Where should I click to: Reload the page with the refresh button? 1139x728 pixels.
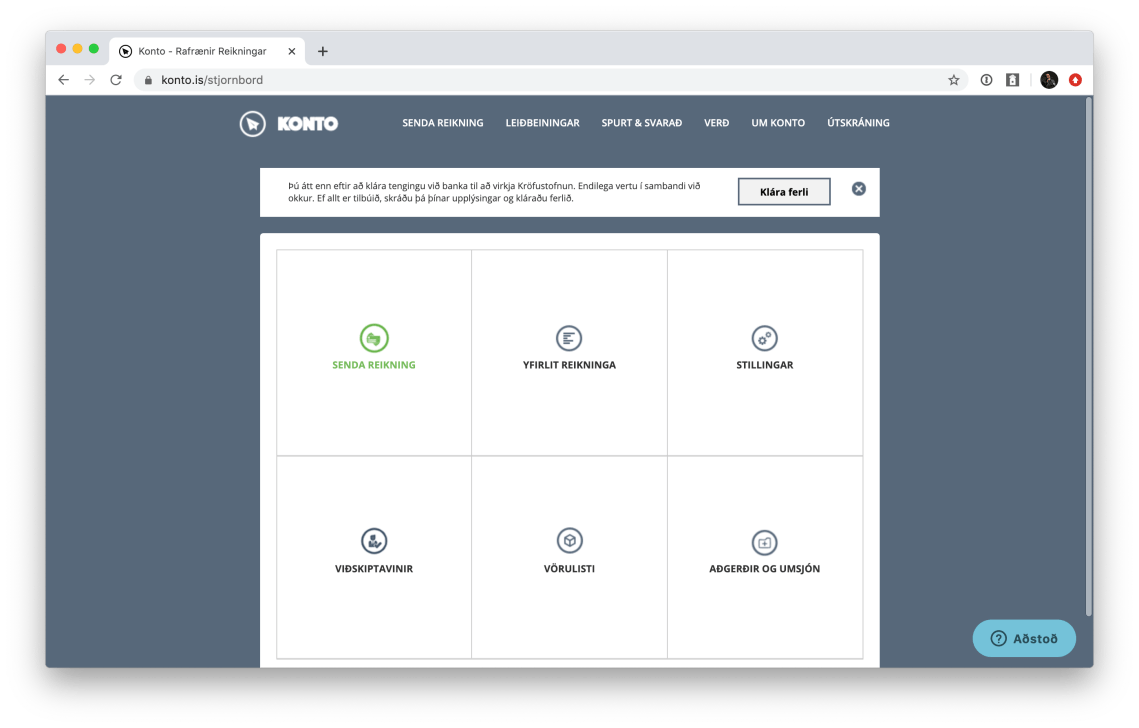(x=116, y=80)
